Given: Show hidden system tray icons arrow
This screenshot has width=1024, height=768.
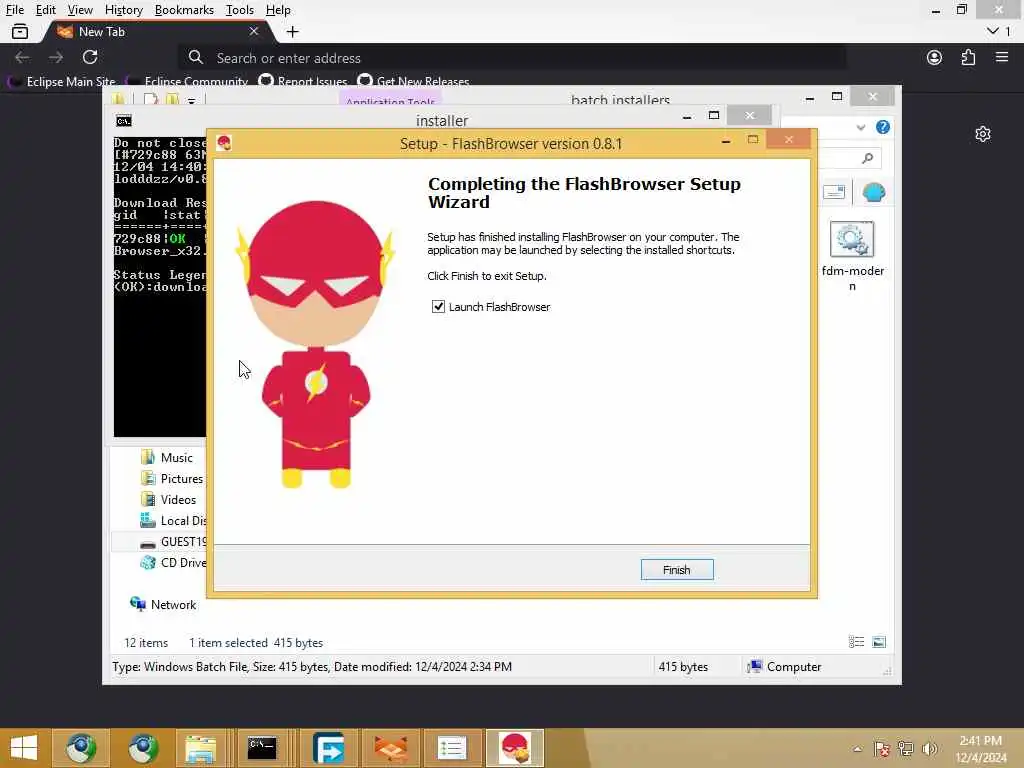Looking at the screenshot, I should pyautogui.click(x=857, y=749).
